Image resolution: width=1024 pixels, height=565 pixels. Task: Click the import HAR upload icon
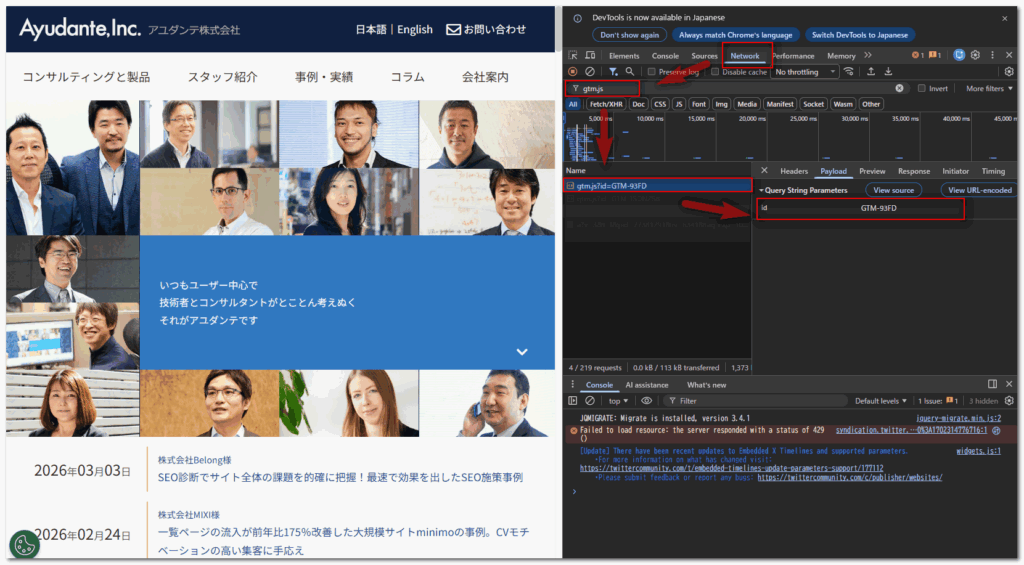coord(870,72)
